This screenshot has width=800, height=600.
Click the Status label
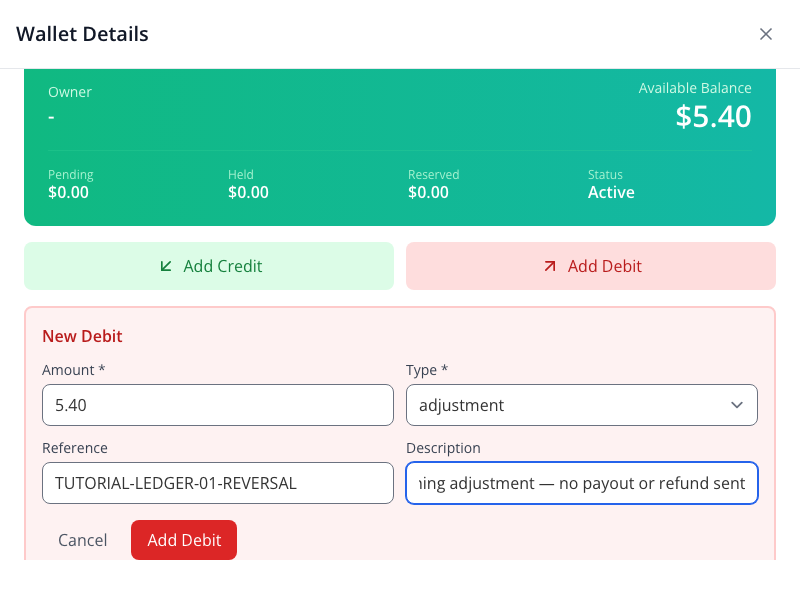tap(605, 174)
